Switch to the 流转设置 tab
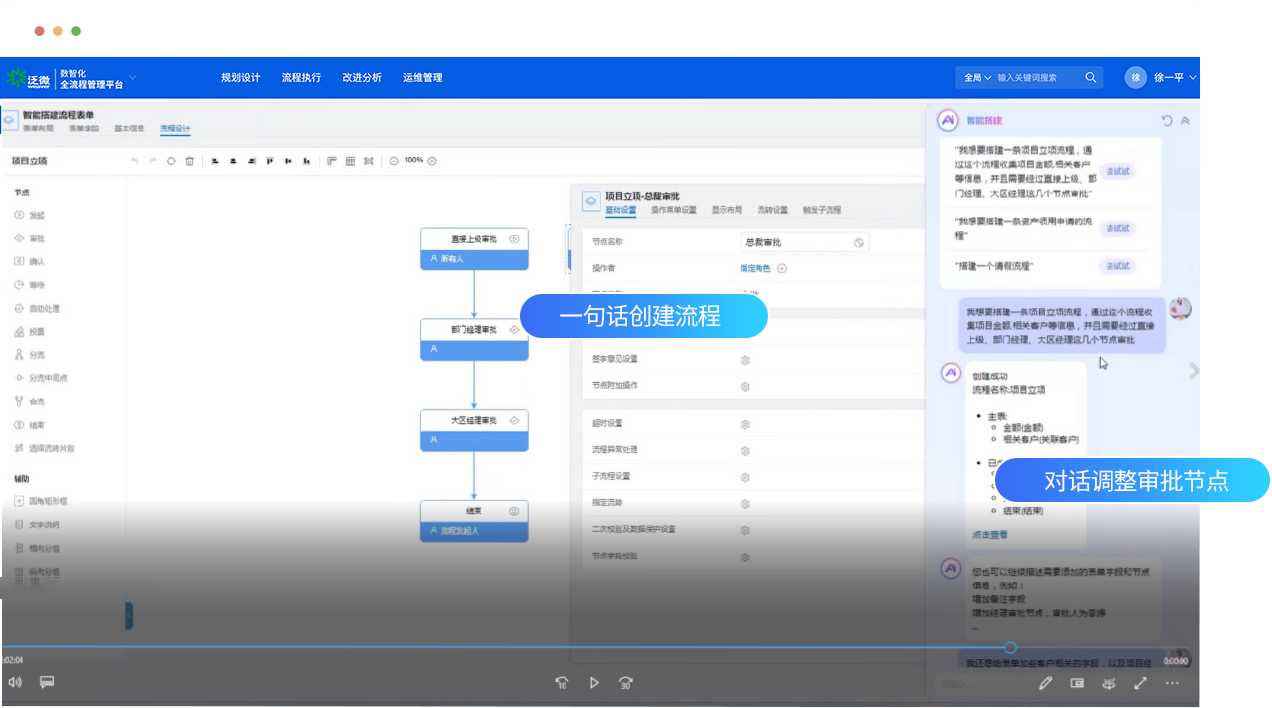This screenshot has height=708, width=1272. pos(772,211)
